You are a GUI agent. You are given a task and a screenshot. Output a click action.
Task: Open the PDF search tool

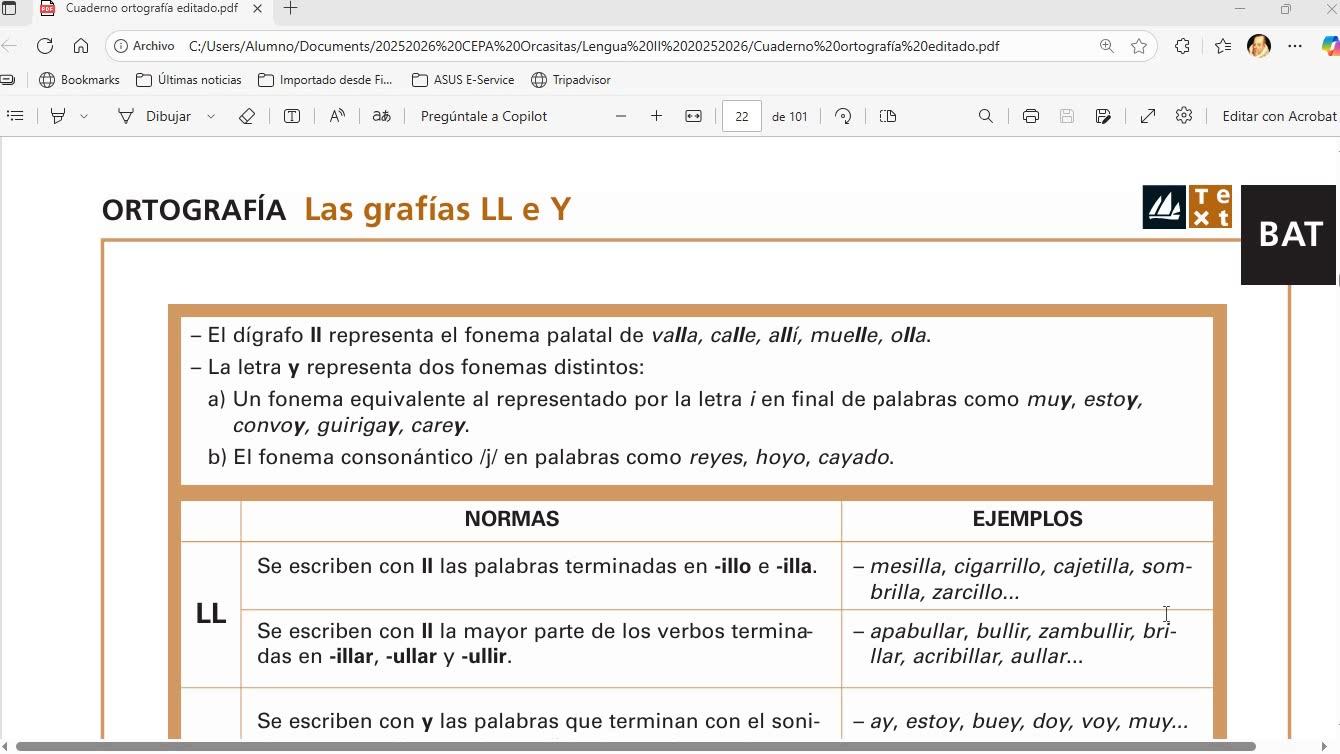985,116
